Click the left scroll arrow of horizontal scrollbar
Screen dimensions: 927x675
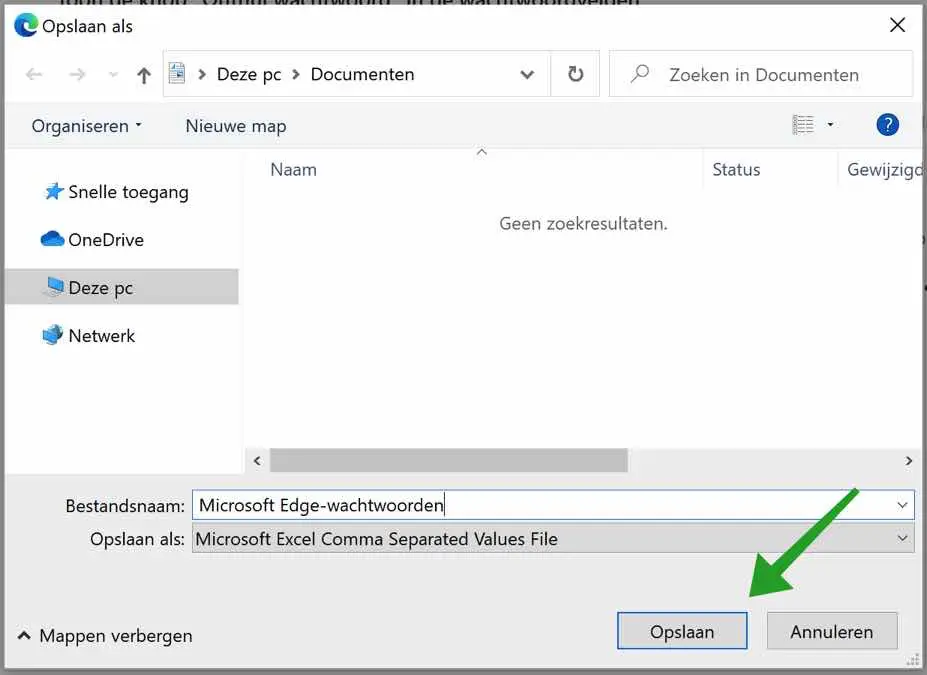point(257,460)
